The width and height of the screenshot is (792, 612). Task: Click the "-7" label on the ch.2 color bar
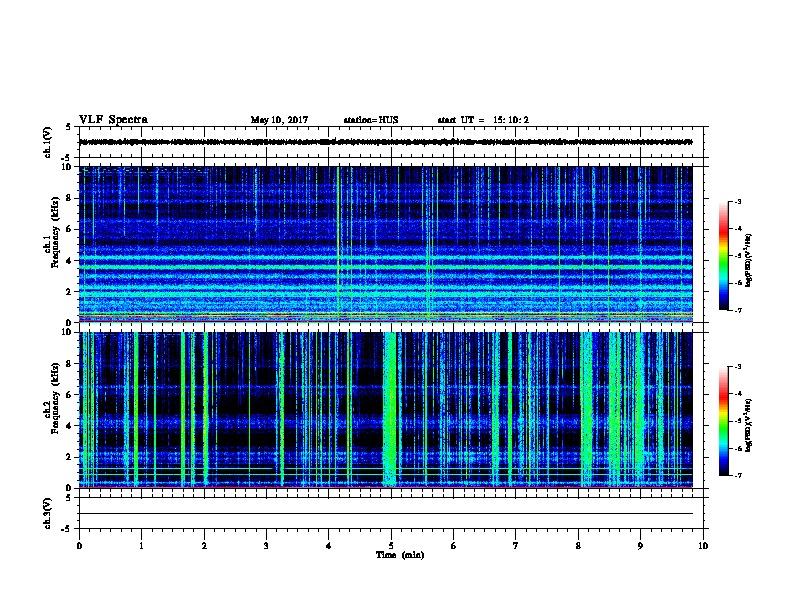click(737, 475)
